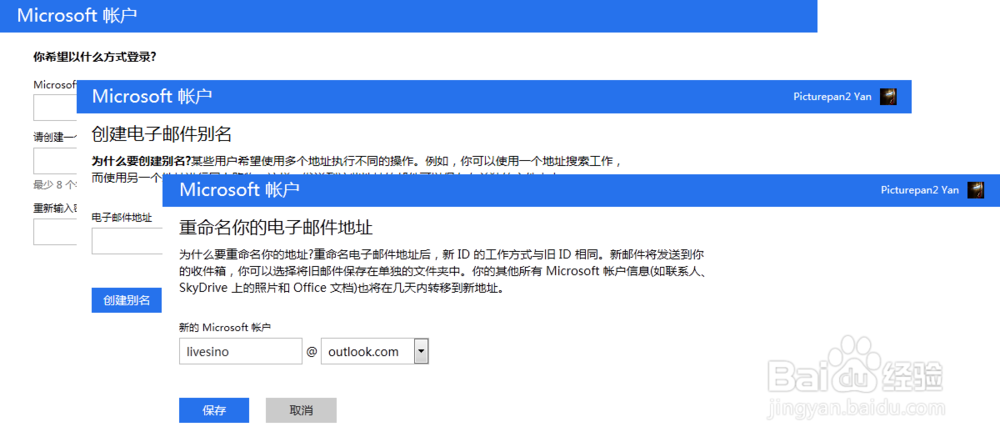Open the outlook.com domain dropdown arrow

click(421, 351)
